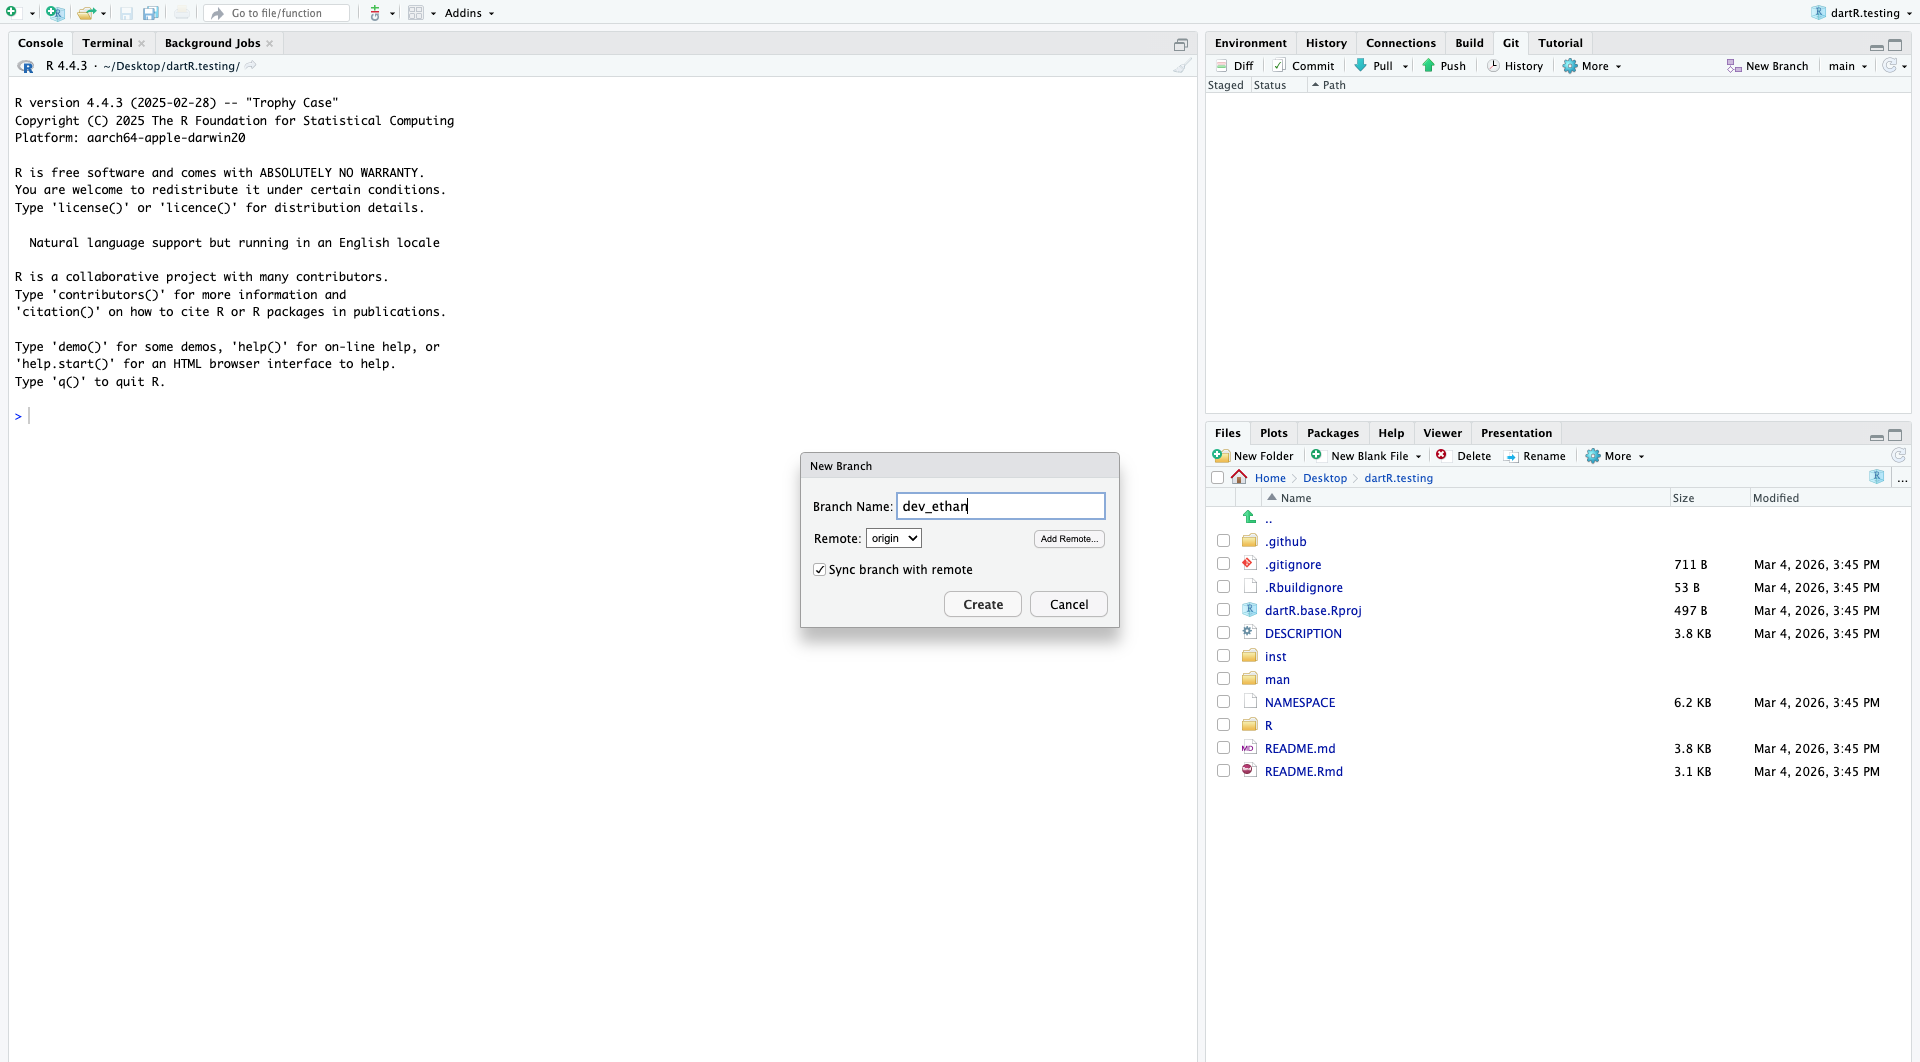
Task: Click the Git Pull arrow icon
Action: click(x=1360, y=66)
